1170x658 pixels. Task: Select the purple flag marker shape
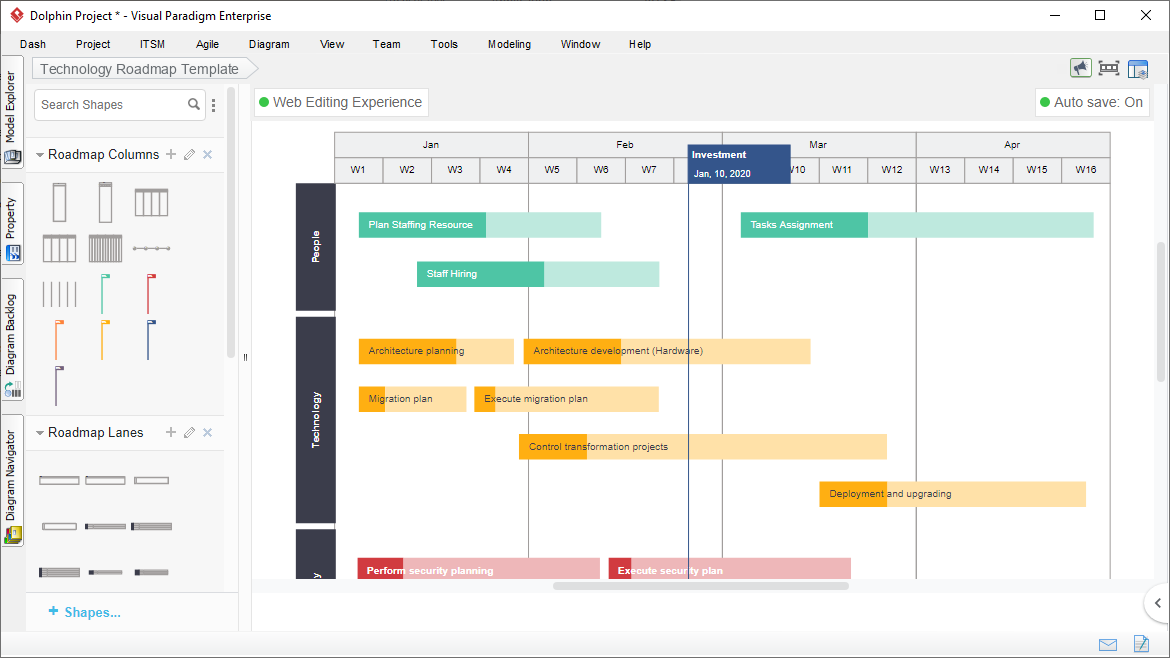tap(58, 386)
